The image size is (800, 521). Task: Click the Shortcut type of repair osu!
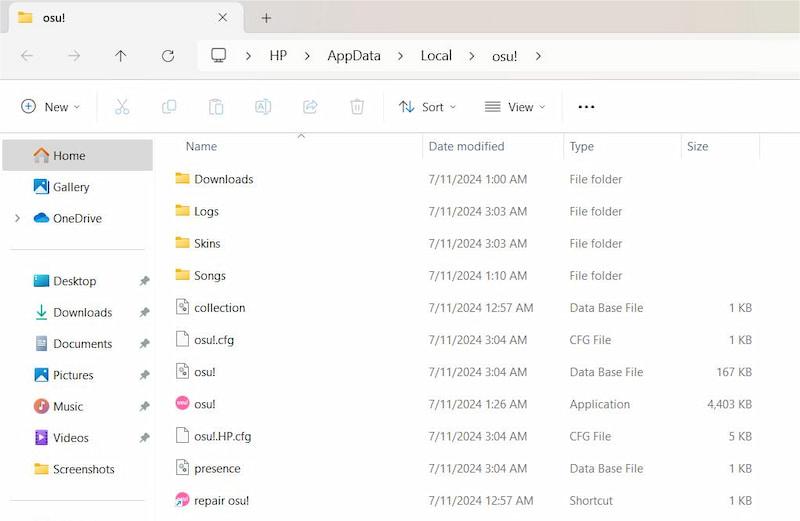[x=591, y=501]
